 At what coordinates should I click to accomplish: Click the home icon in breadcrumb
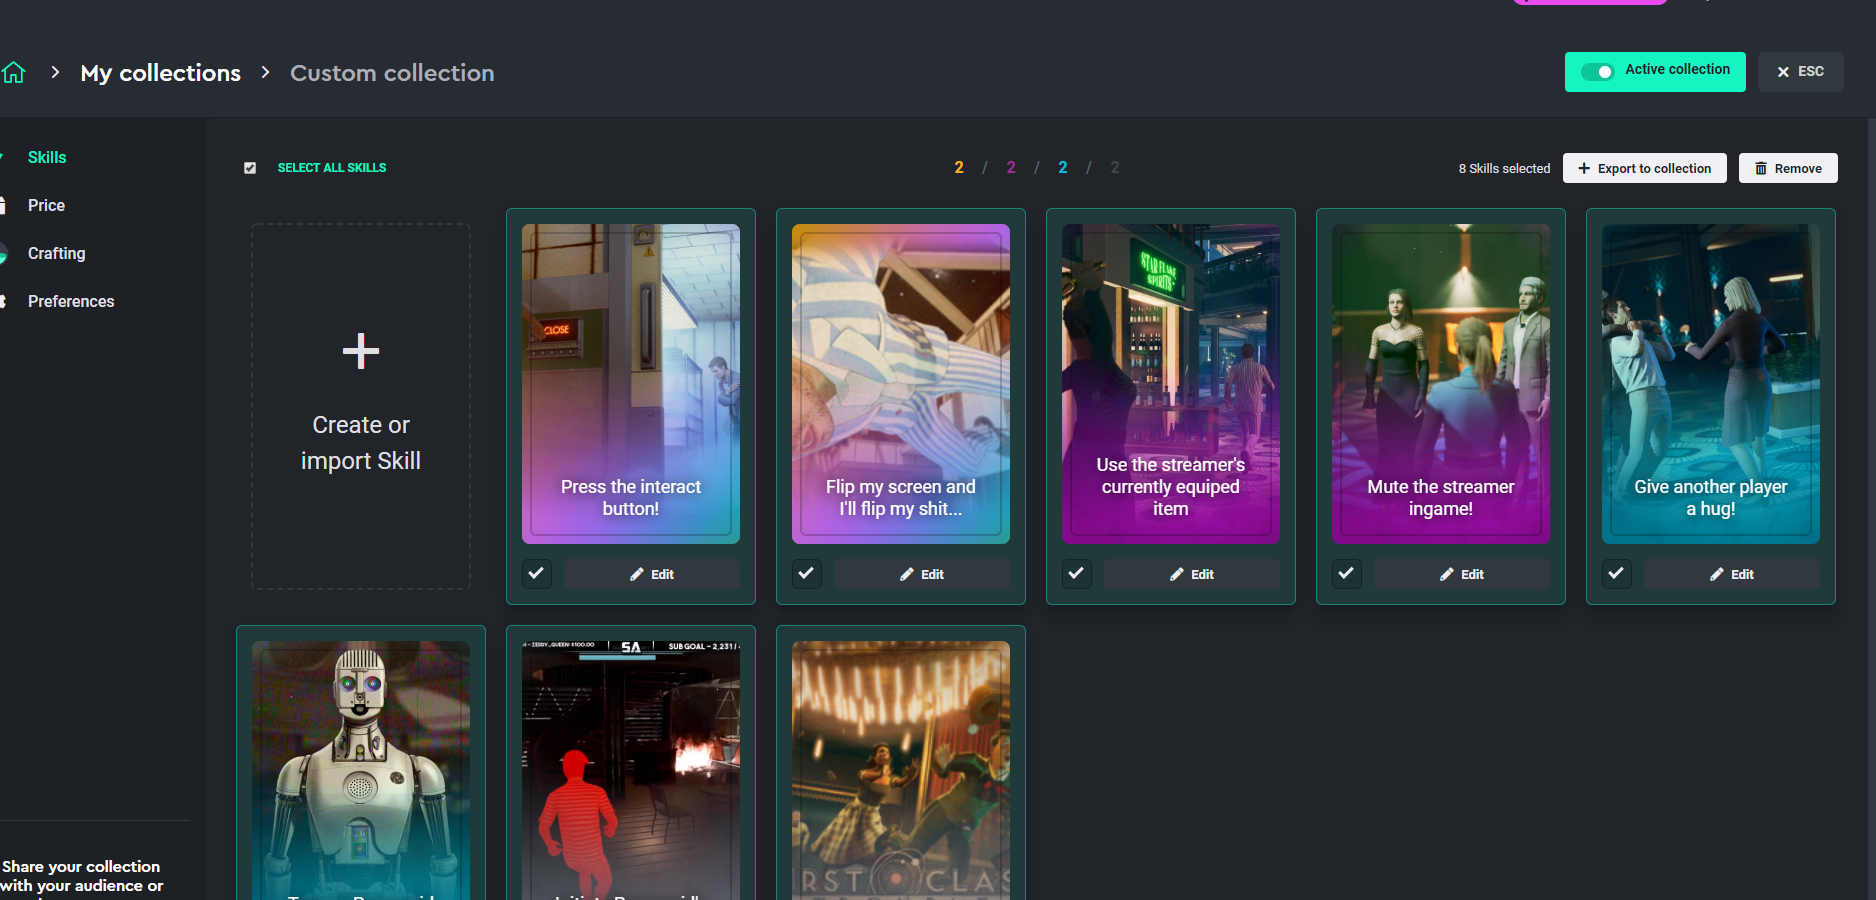[14, 72]
